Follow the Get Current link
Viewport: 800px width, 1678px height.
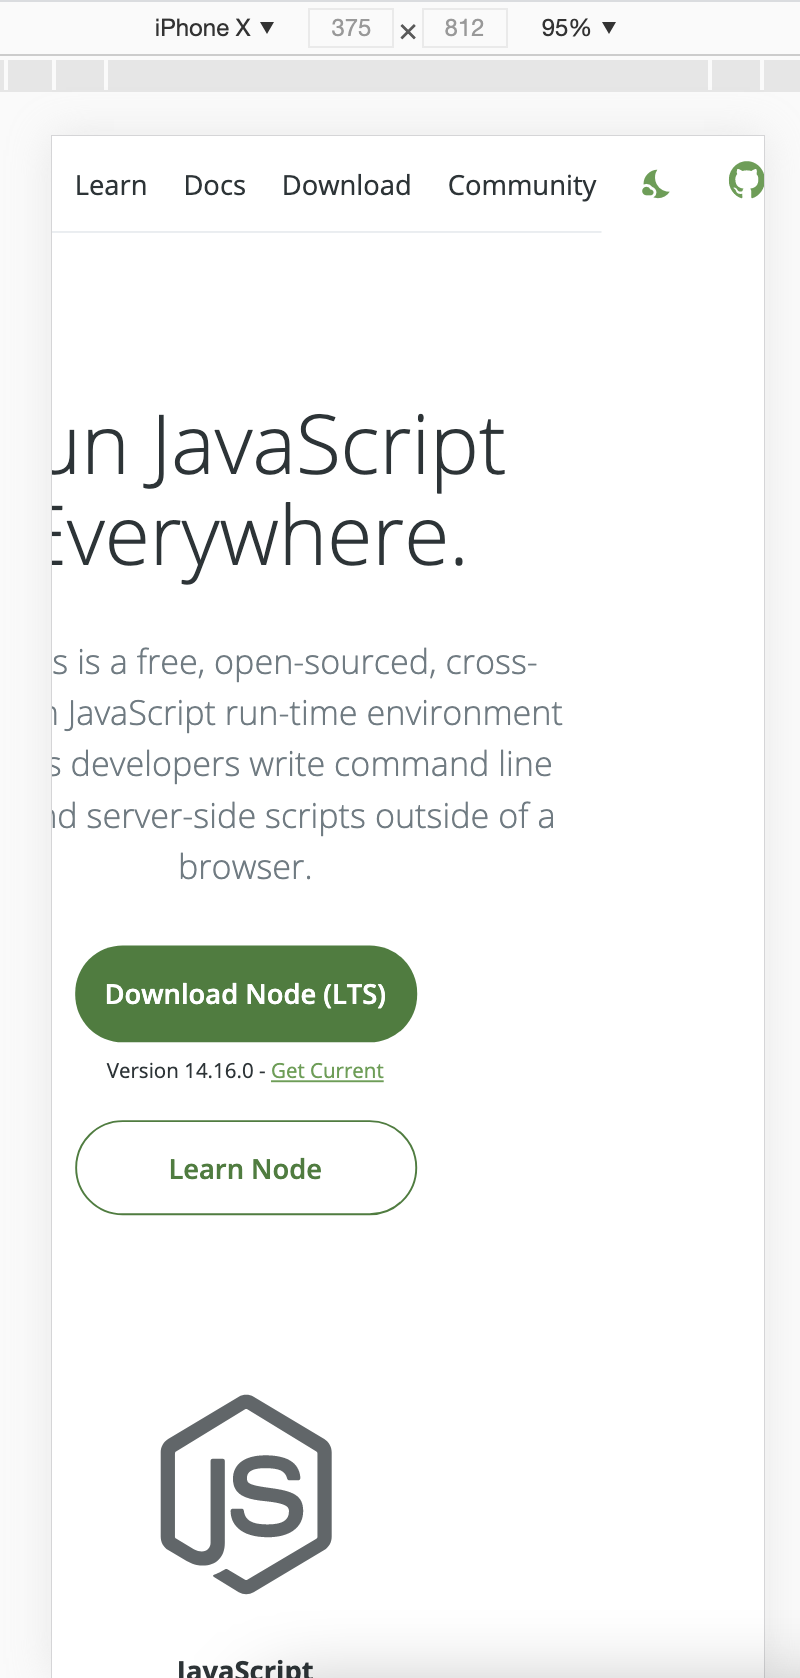pyautogui.click(x=327, y=1071)
